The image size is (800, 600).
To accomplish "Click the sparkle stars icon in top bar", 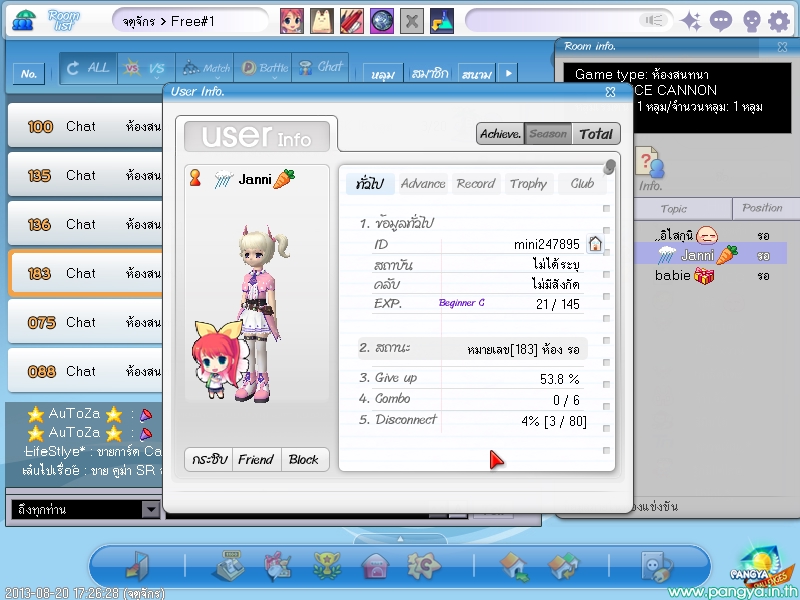I will pos(692,21).
